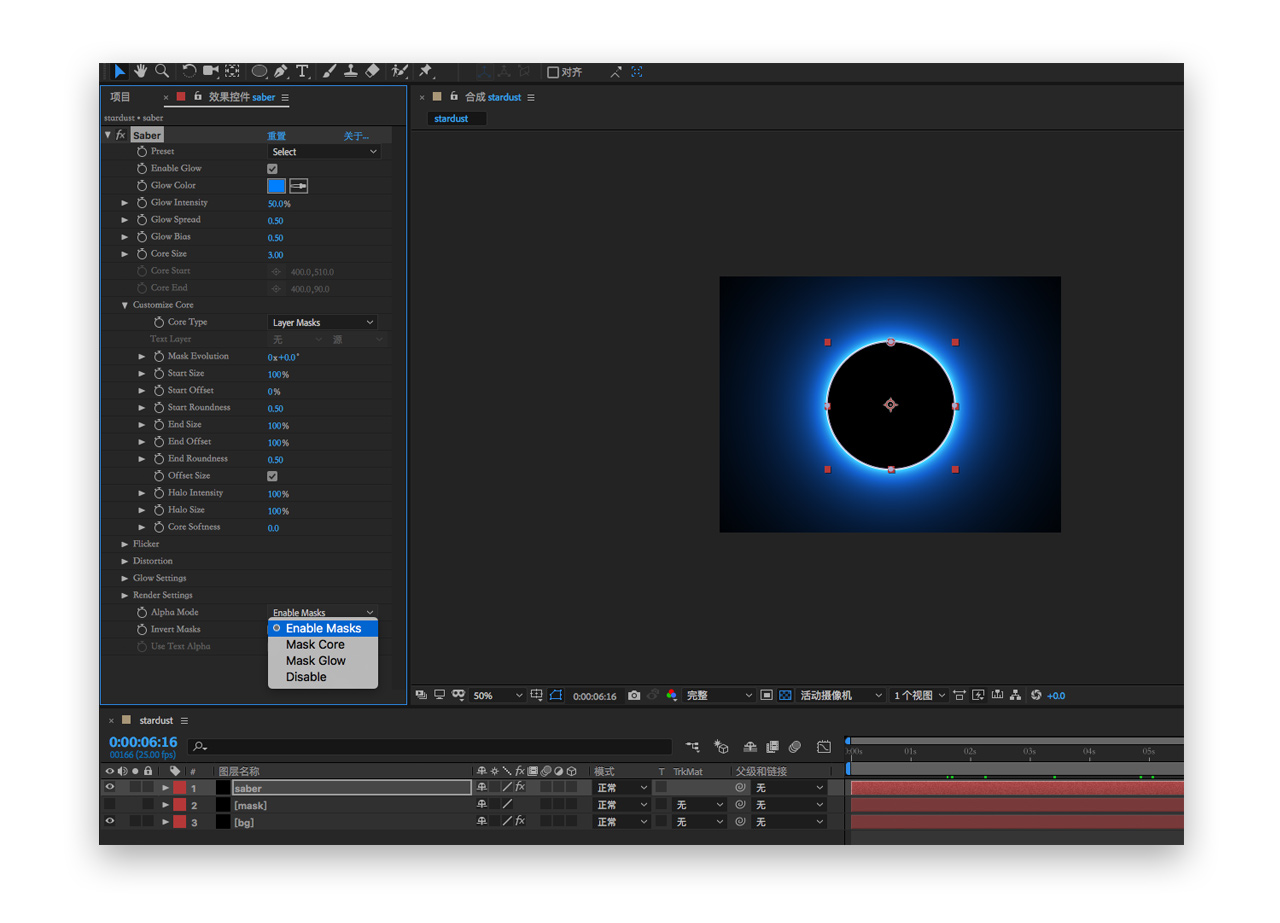
Task: Click the 关于 about link for Saber
Action: [356, 136]
